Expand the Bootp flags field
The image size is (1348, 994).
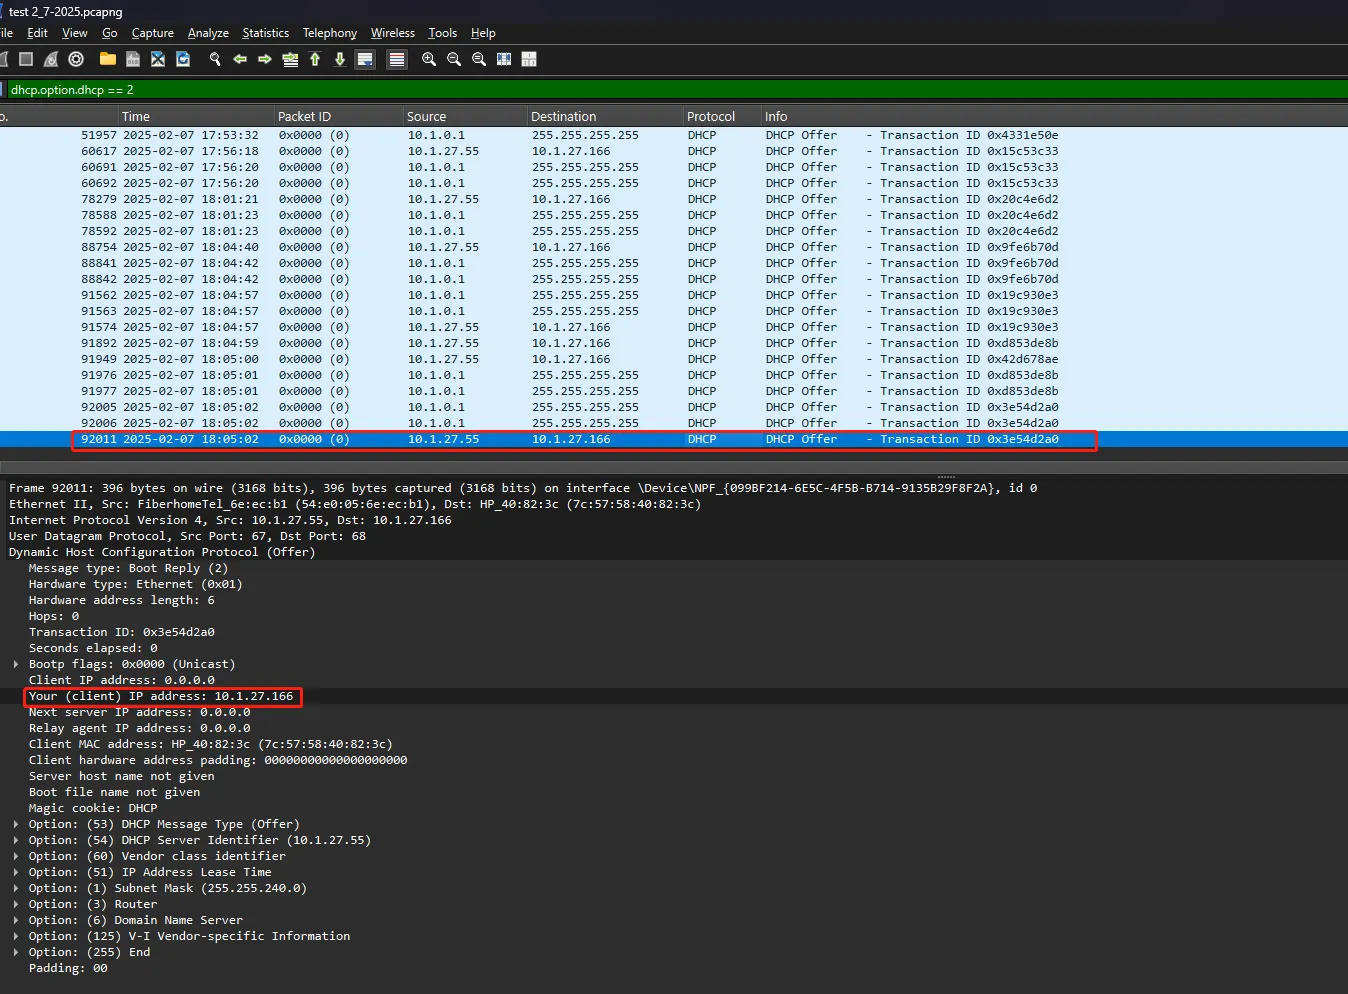(14, 663)
